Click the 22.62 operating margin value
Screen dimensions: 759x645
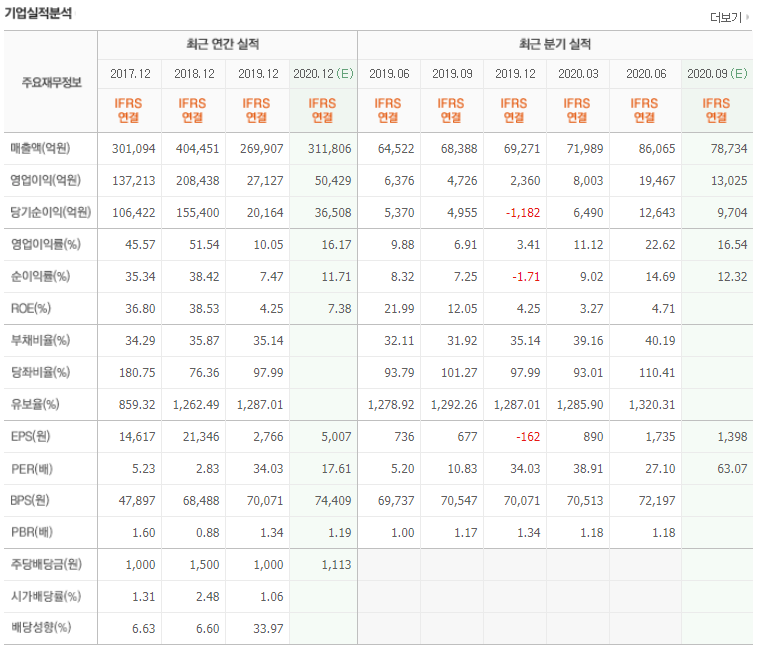(660, 245)
